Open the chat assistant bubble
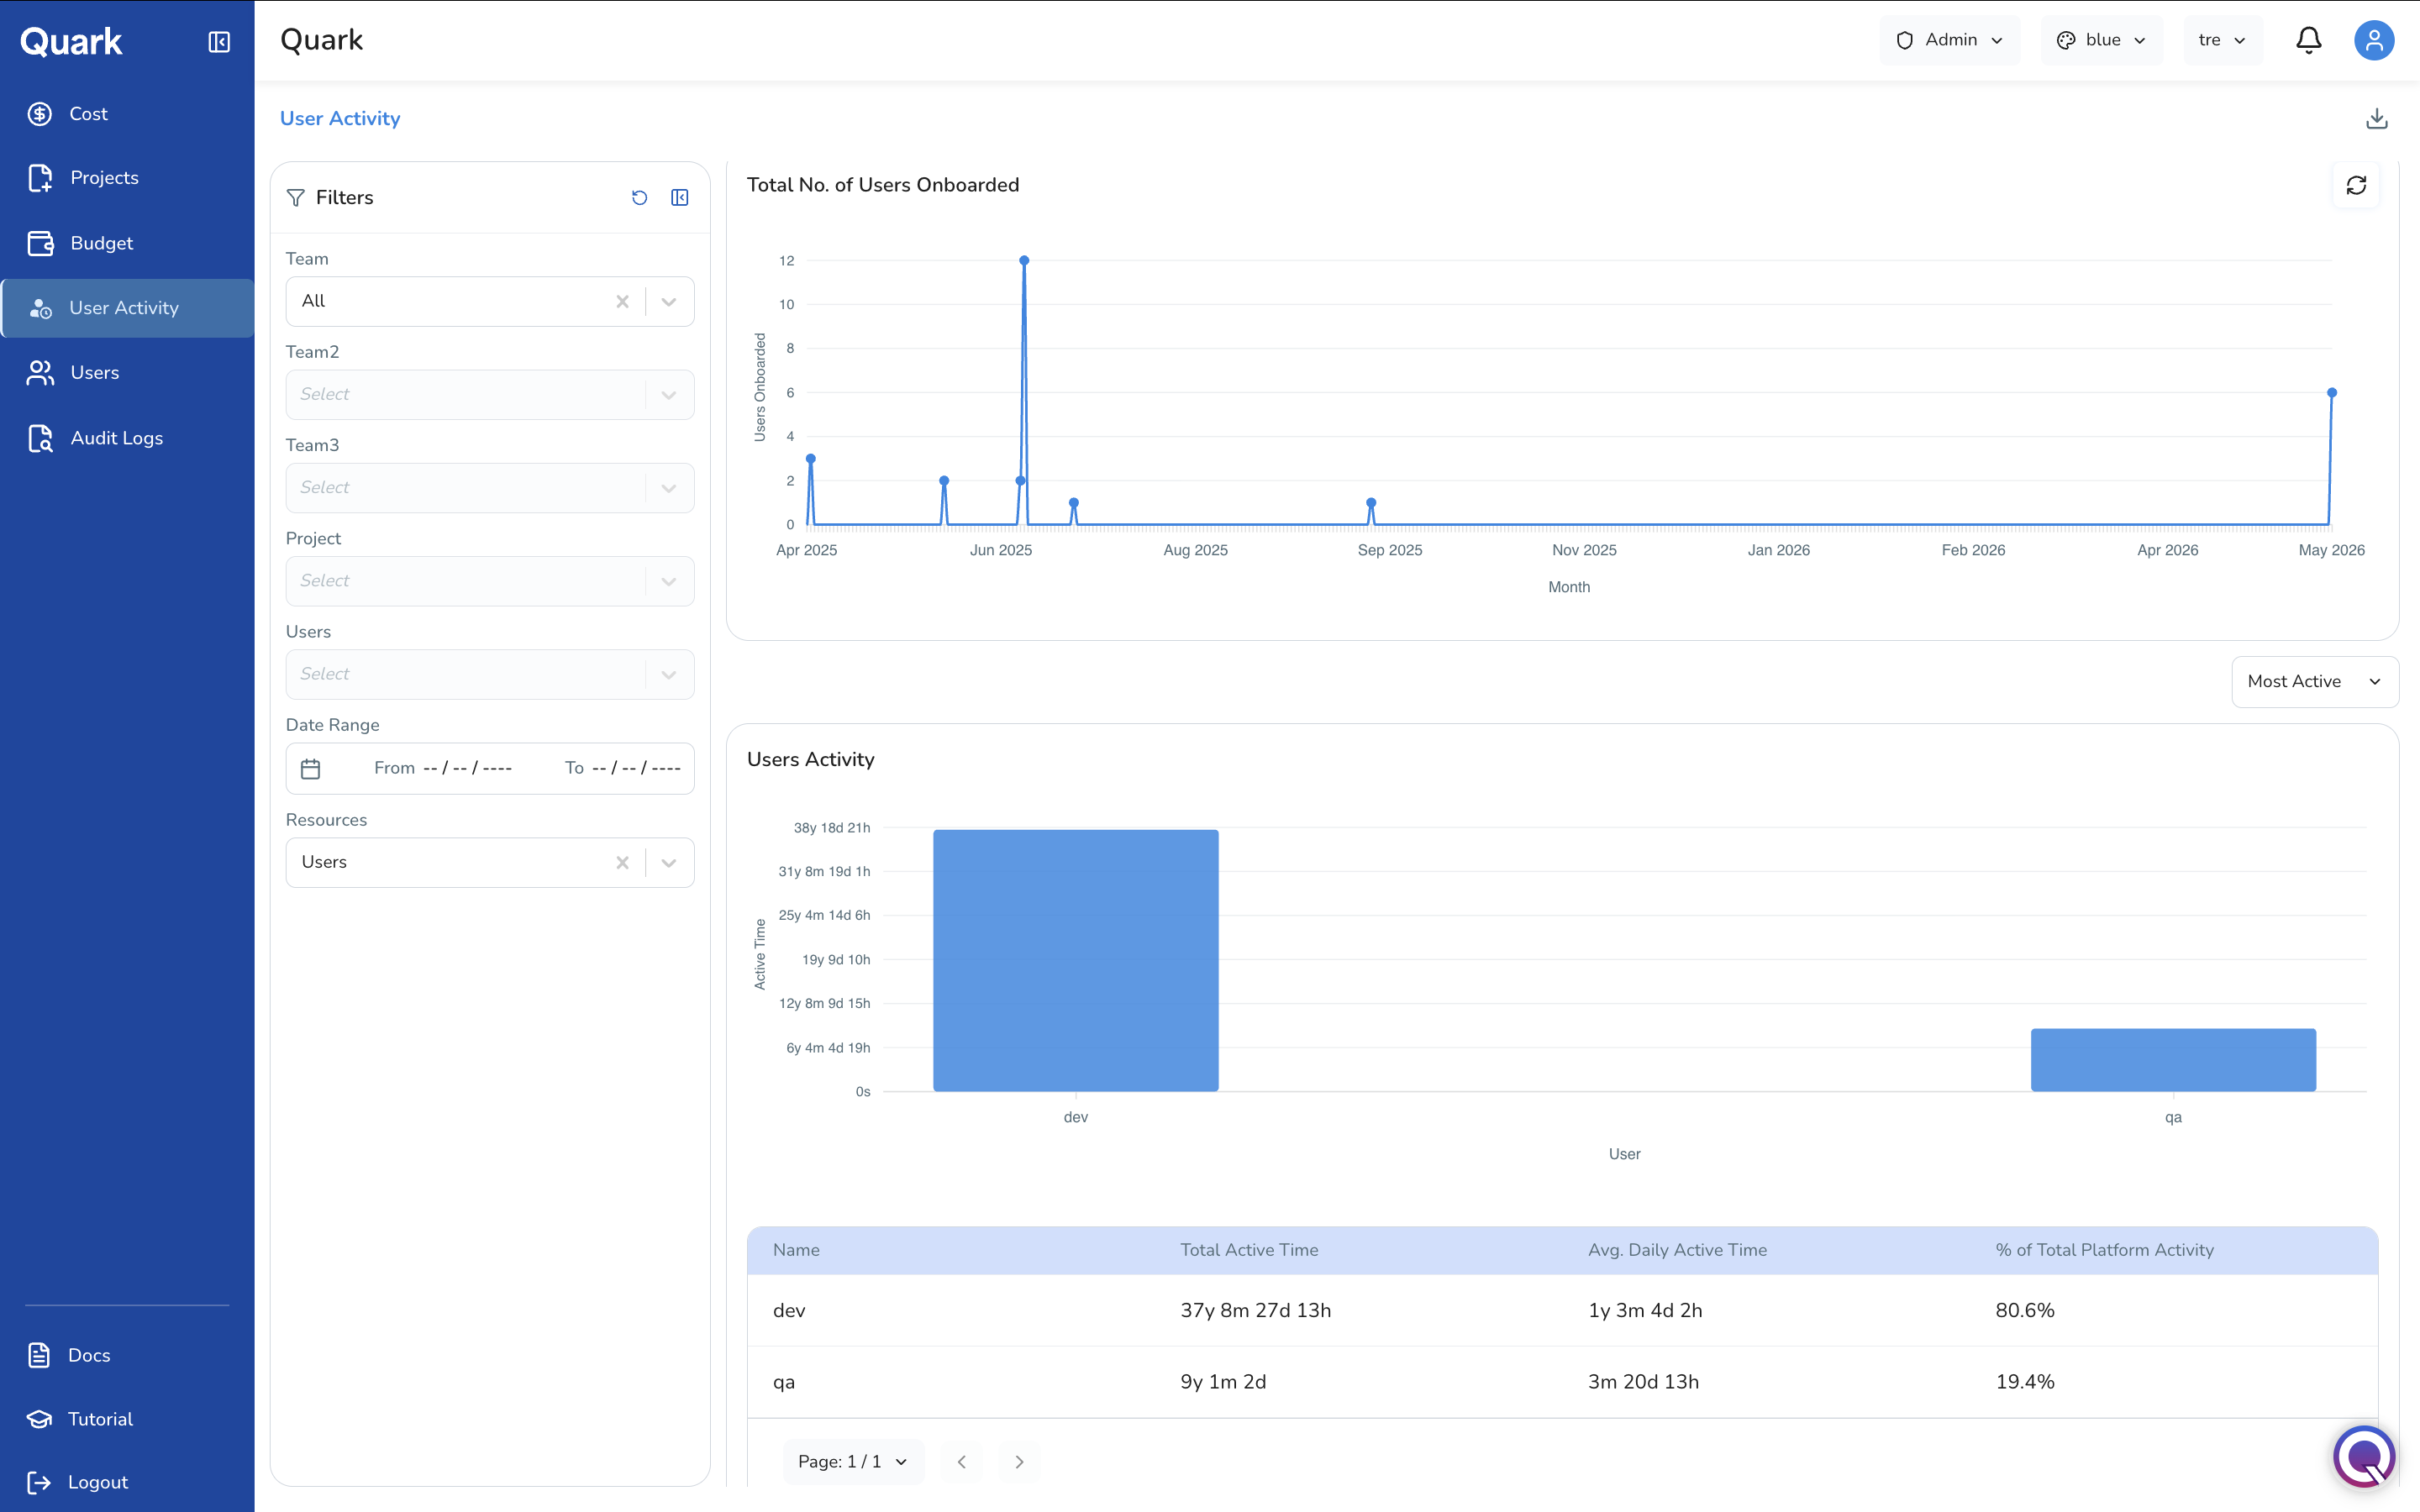 coord(2364,1455)
